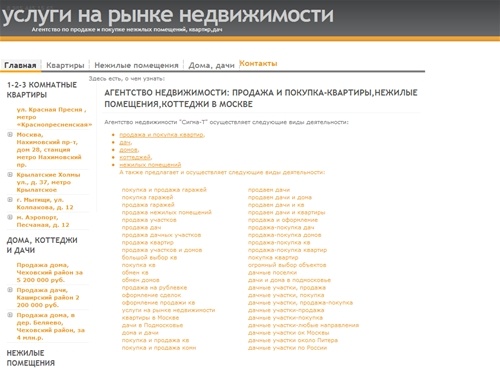Viewport: 500px width, 375px height.
Task: Open the Главная tab
Action: (20, 65)
